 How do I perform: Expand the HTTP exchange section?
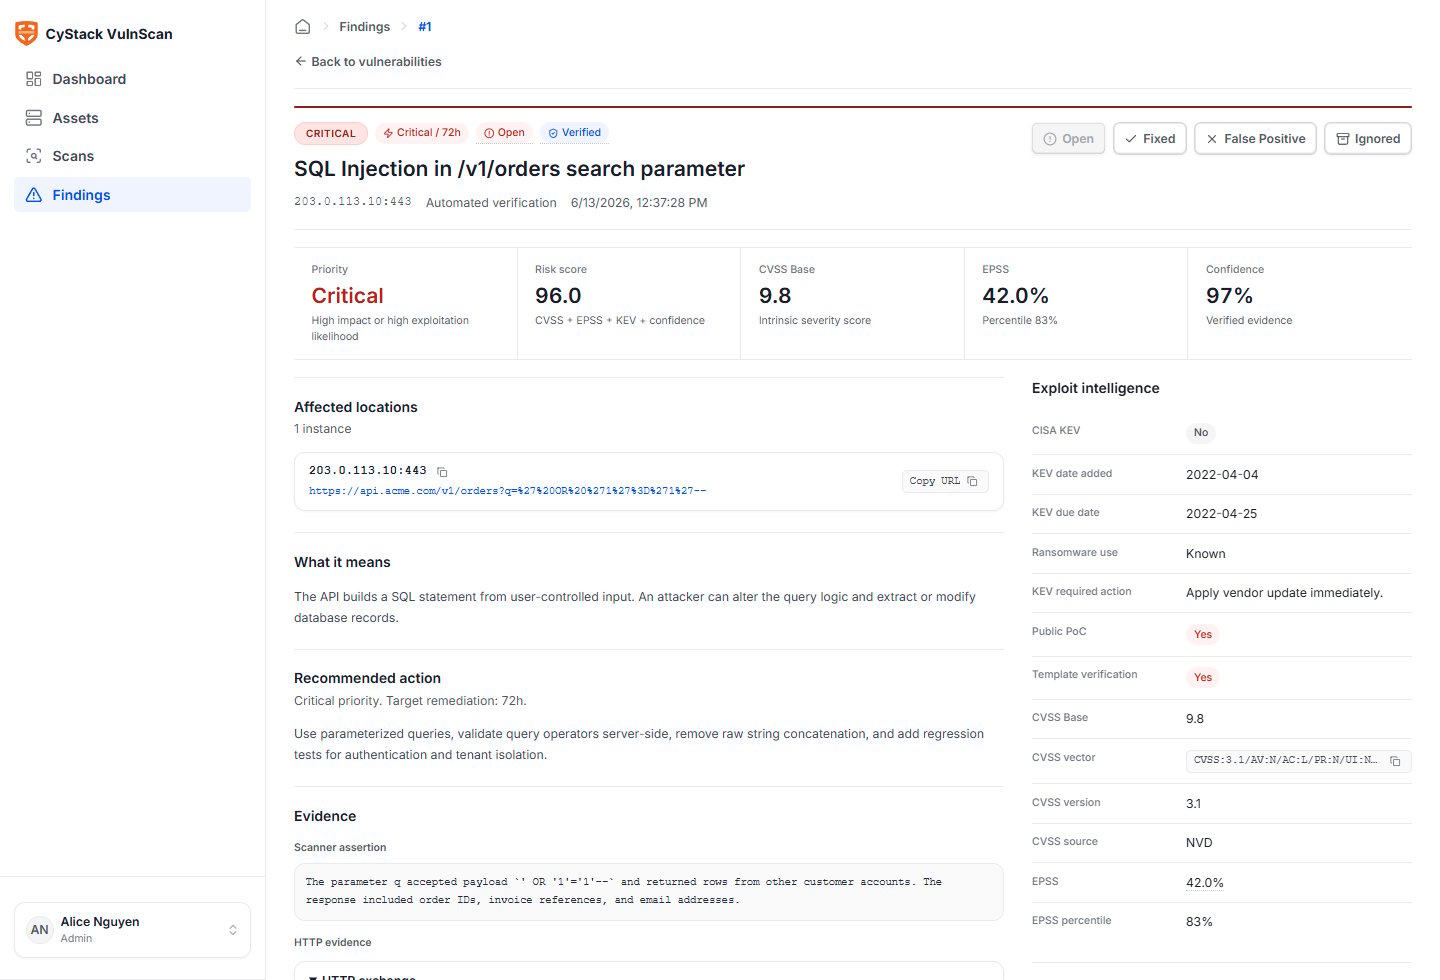pos(648,975)
